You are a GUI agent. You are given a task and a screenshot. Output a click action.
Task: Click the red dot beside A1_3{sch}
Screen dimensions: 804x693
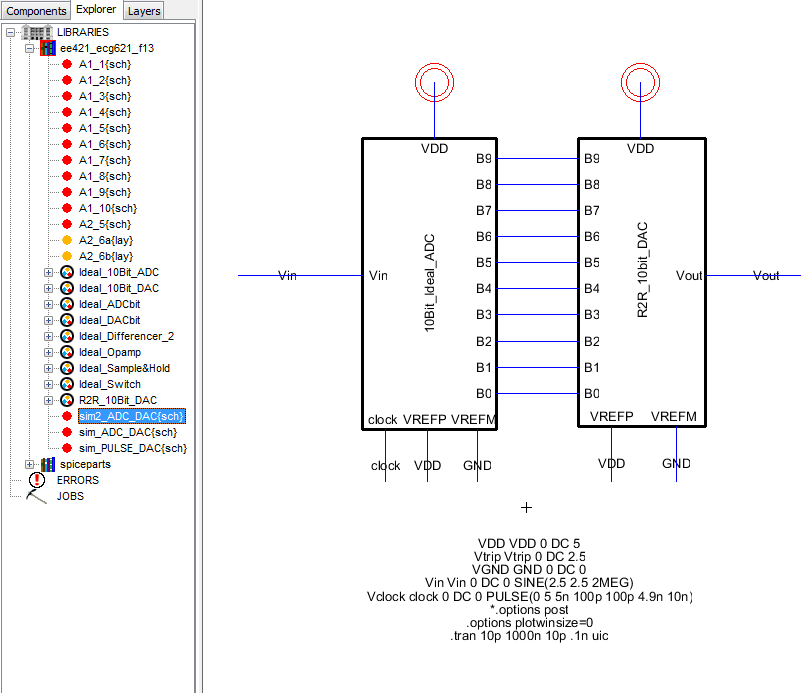(67, 96)
